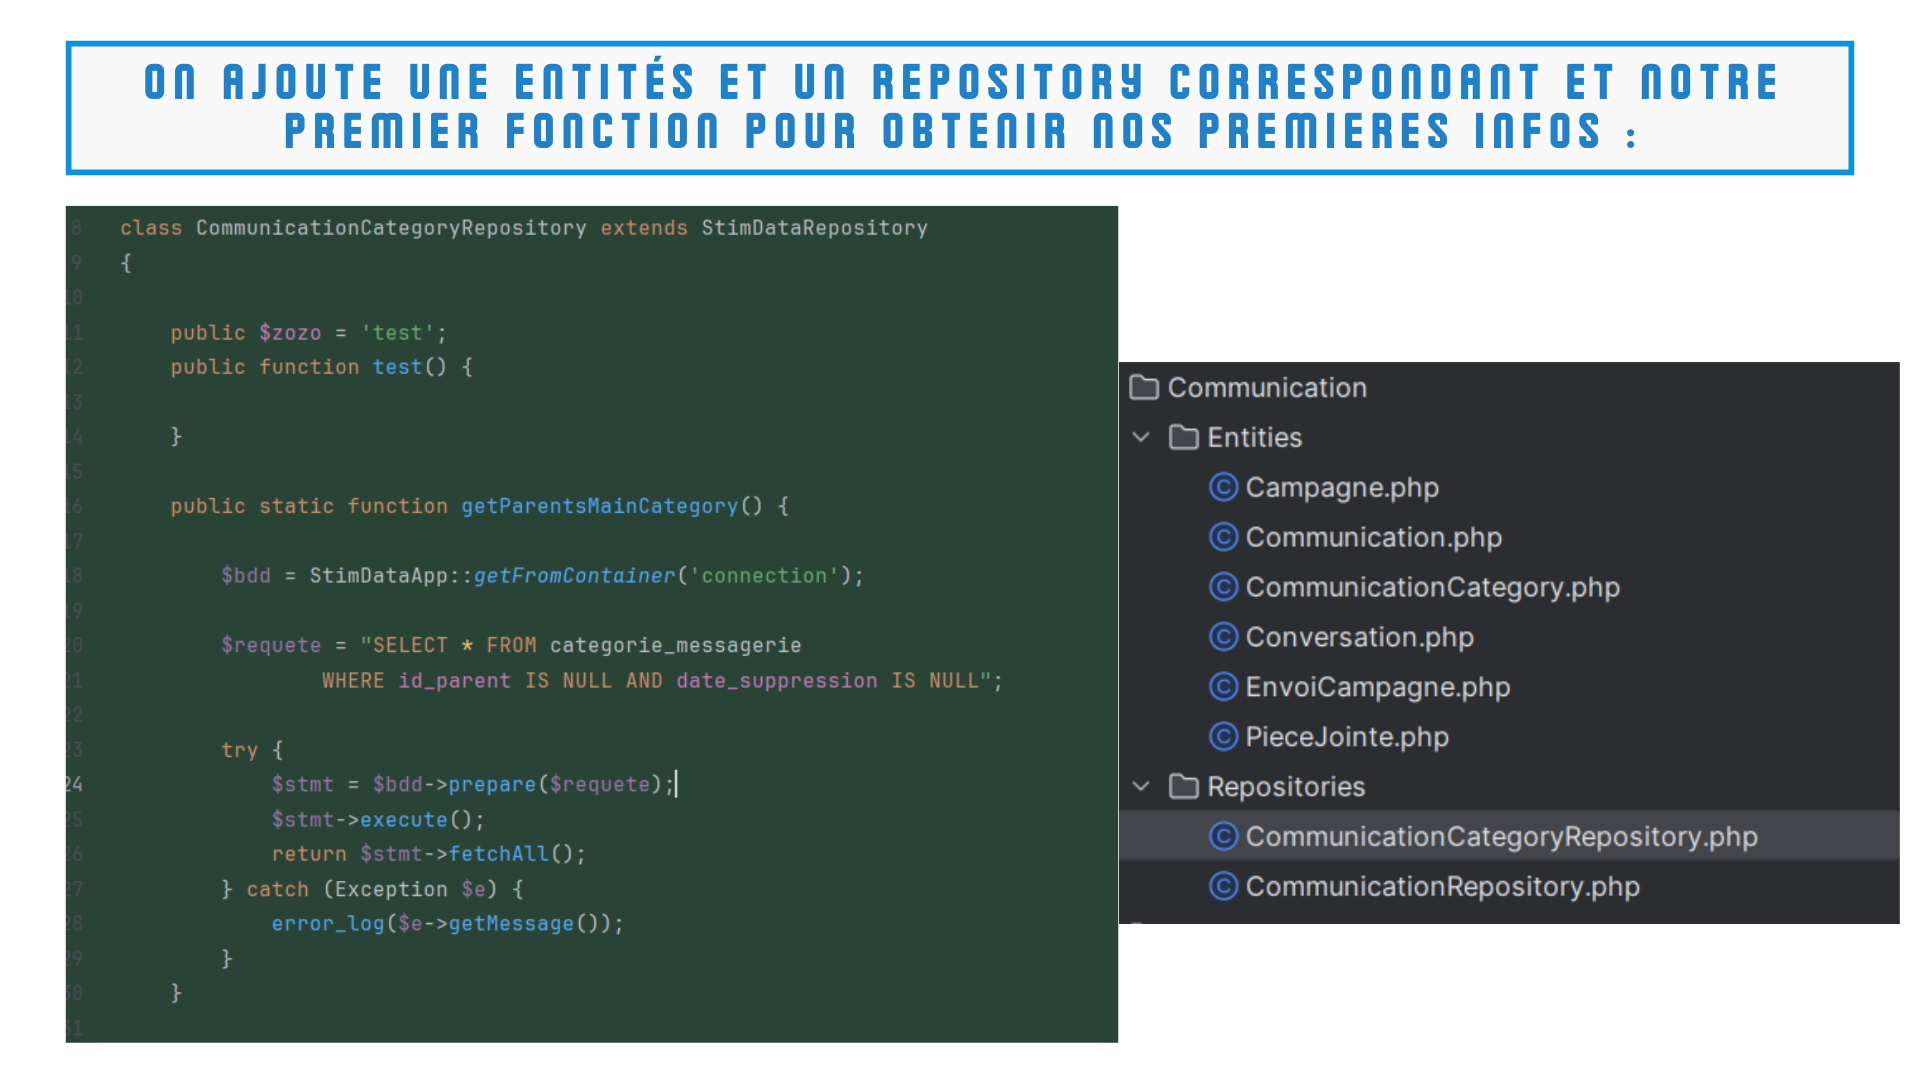Viewport: 1920px width, 1080px height.
Task: Click the class icon beside Campagne.php
Action: click(x=1223, y=487)
